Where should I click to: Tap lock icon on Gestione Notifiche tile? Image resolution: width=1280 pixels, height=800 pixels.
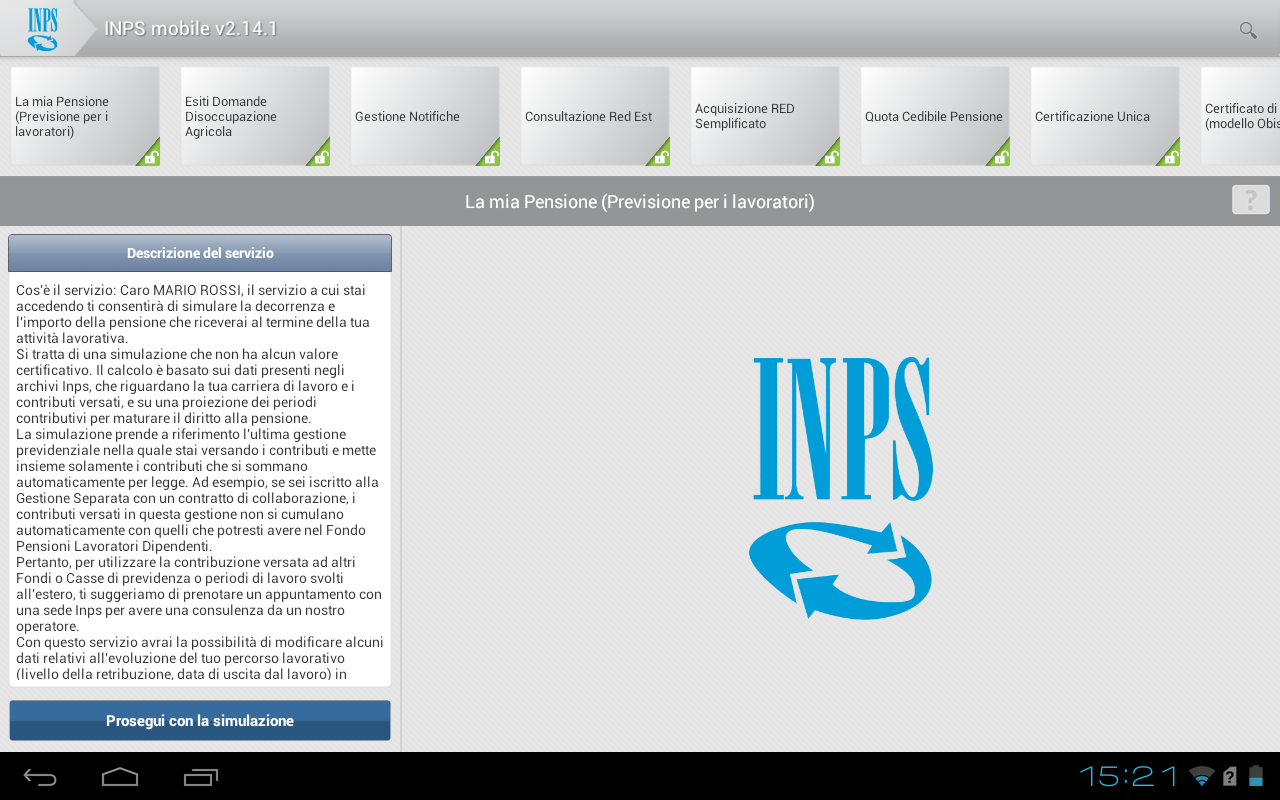coord(490,156)
